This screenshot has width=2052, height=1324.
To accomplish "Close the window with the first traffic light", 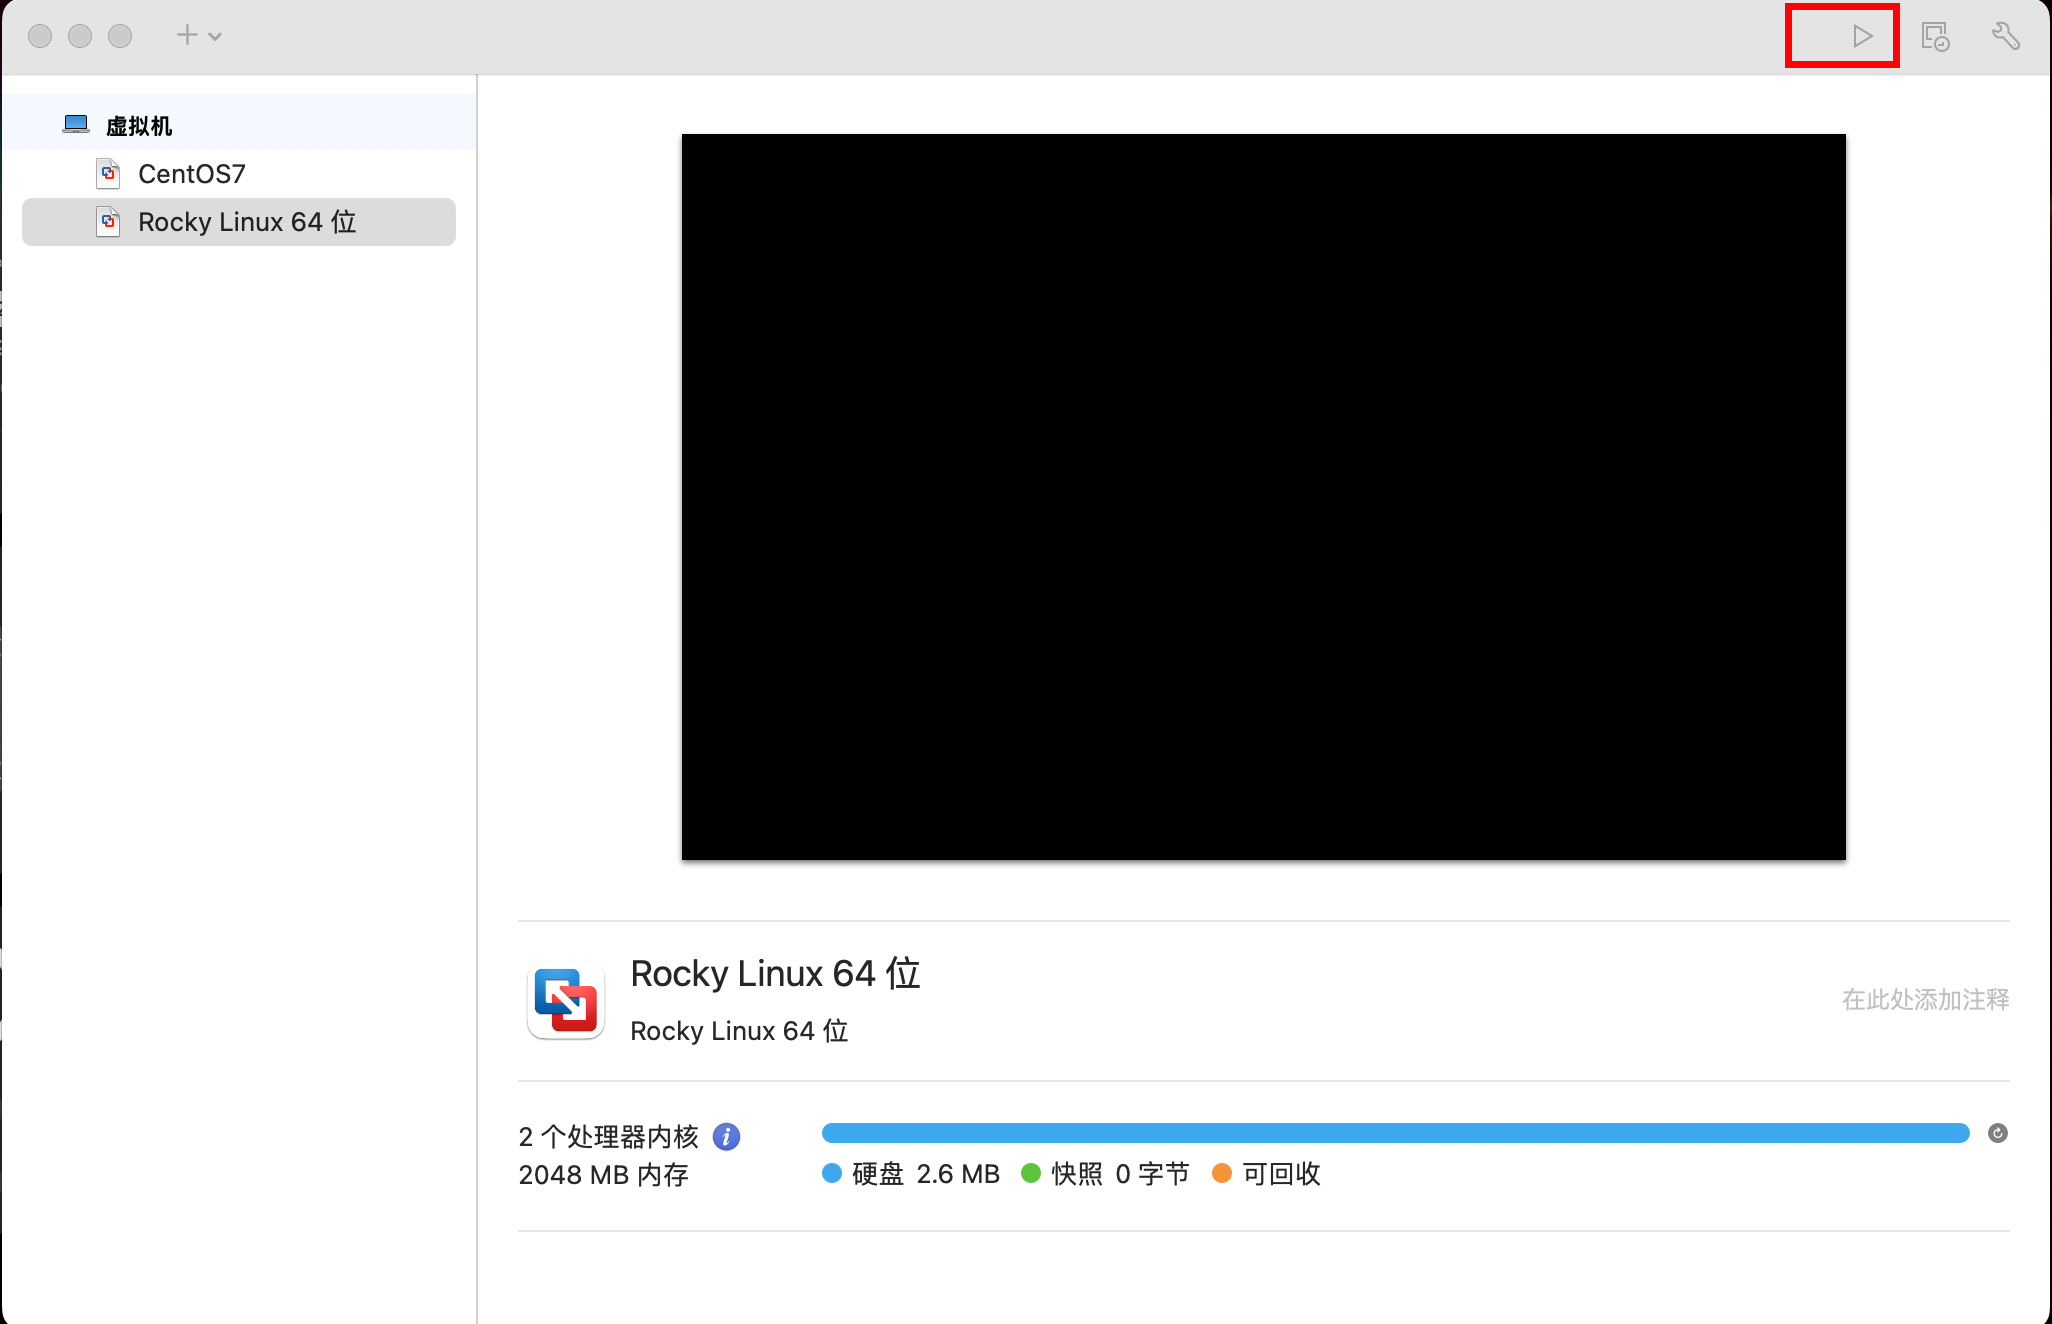I will pyautogui.click(x=40, y=36).
